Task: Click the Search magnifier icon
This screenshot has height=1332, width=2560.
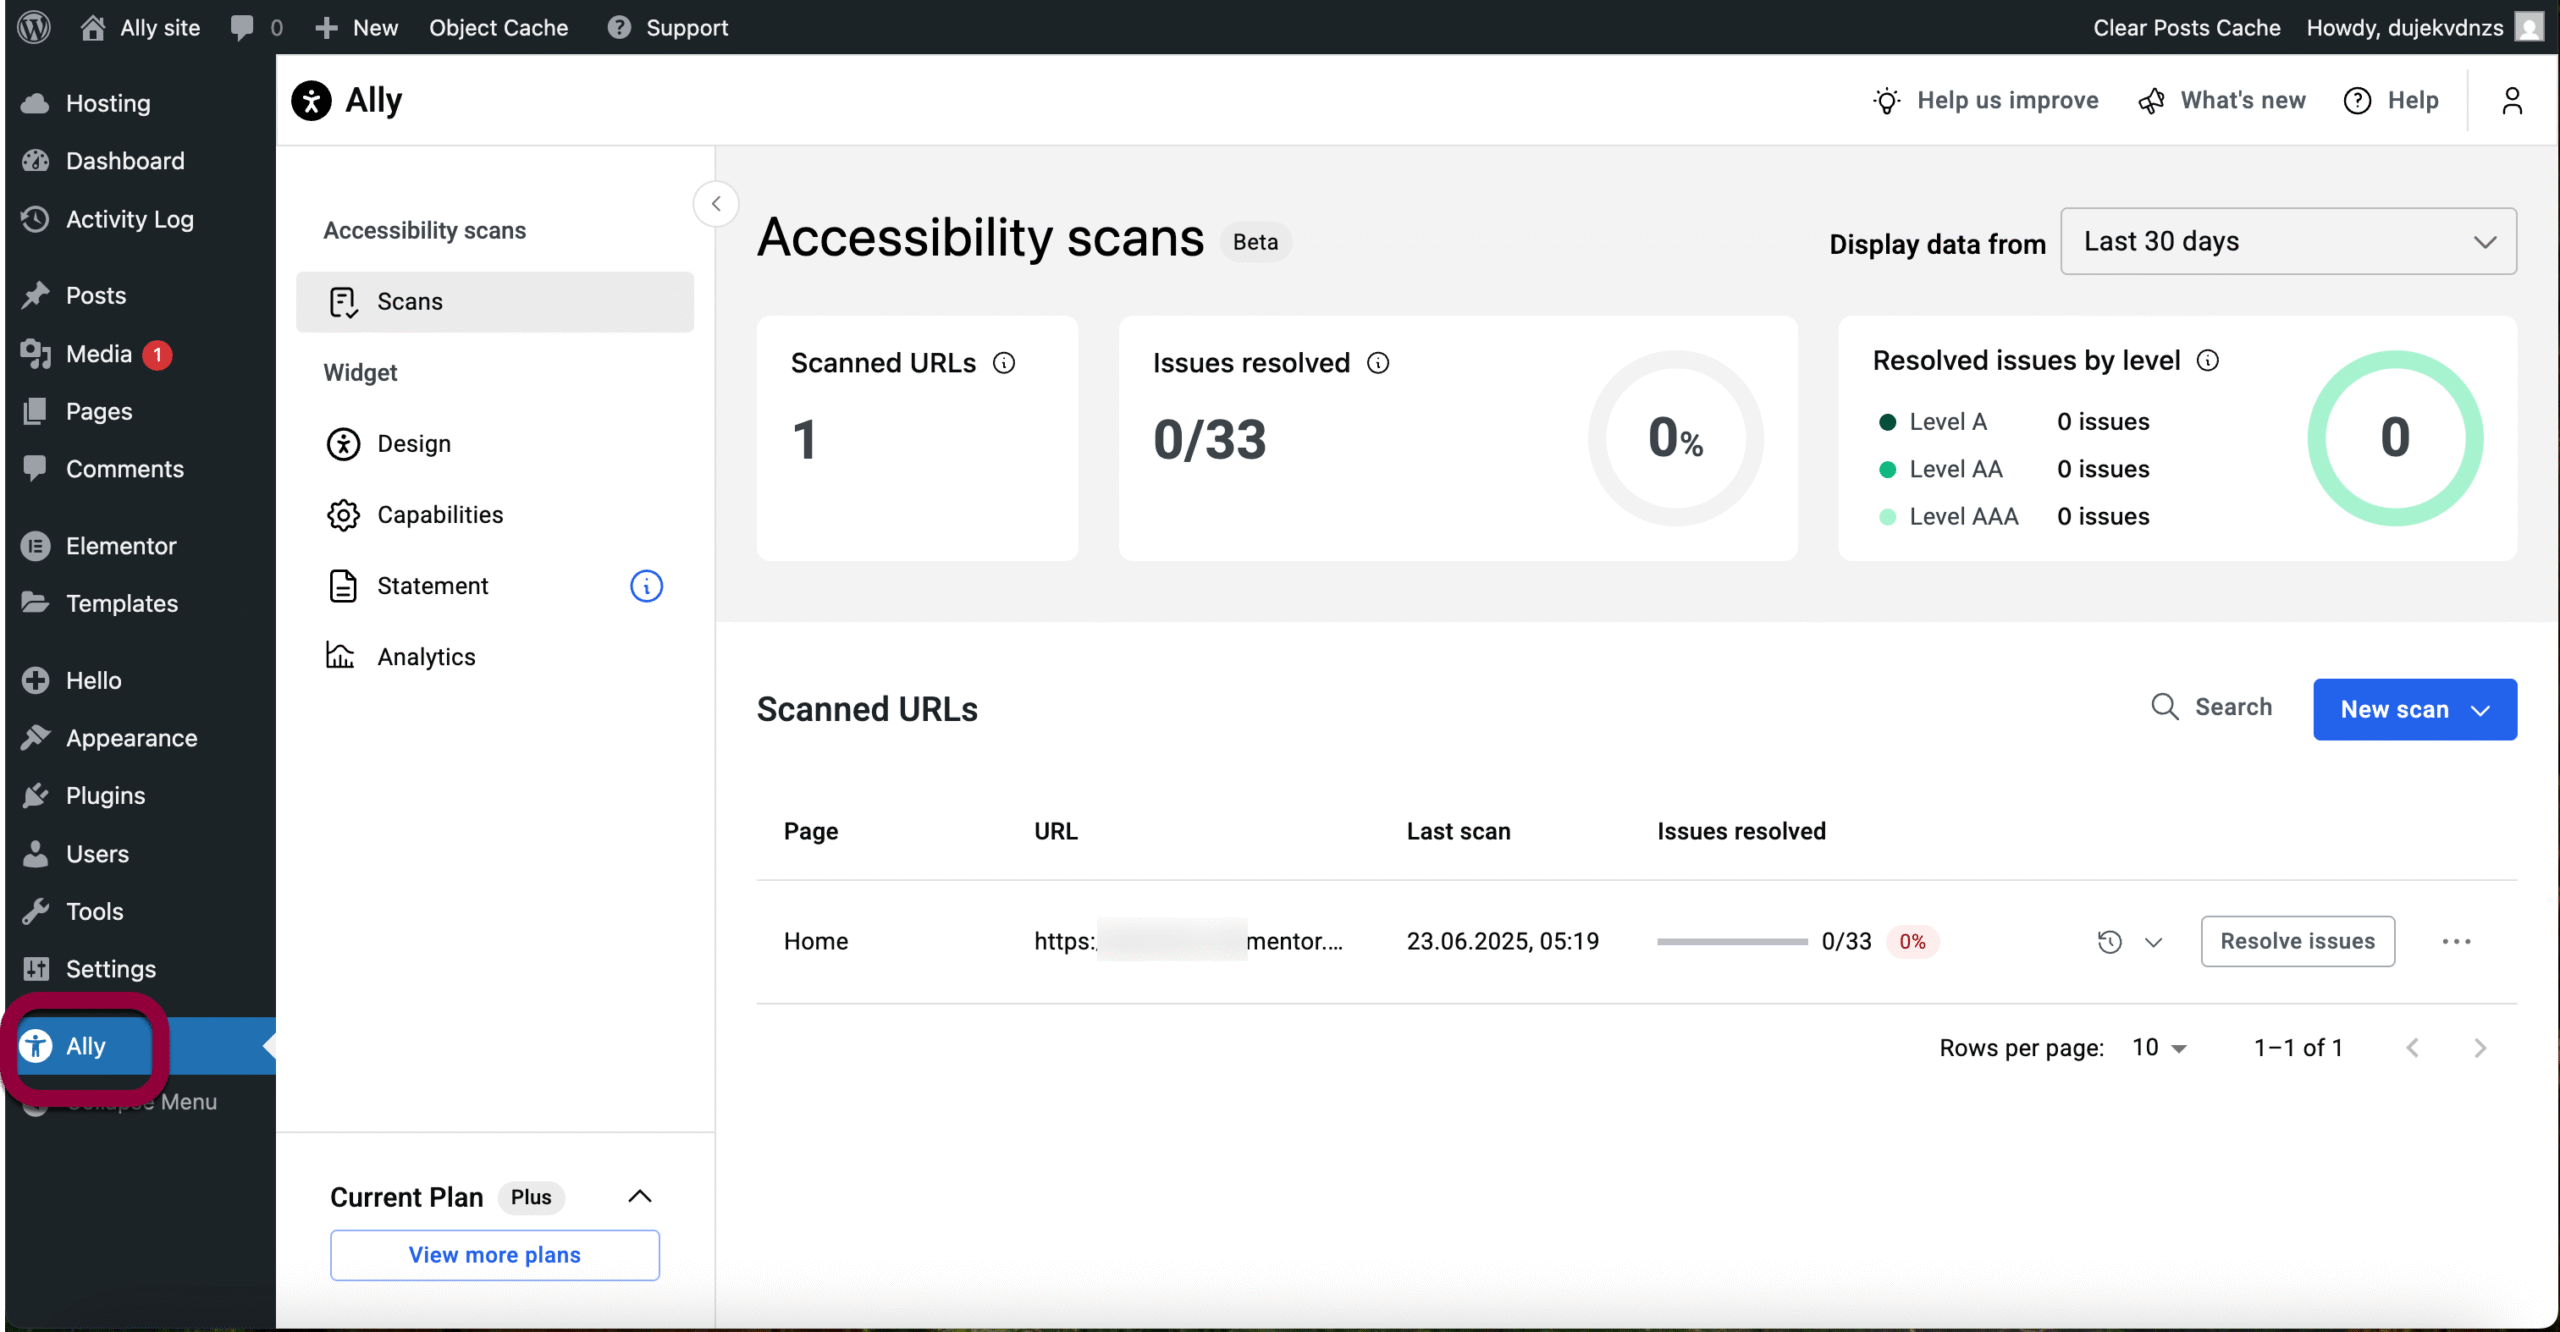Action: tap(2164, 707)
